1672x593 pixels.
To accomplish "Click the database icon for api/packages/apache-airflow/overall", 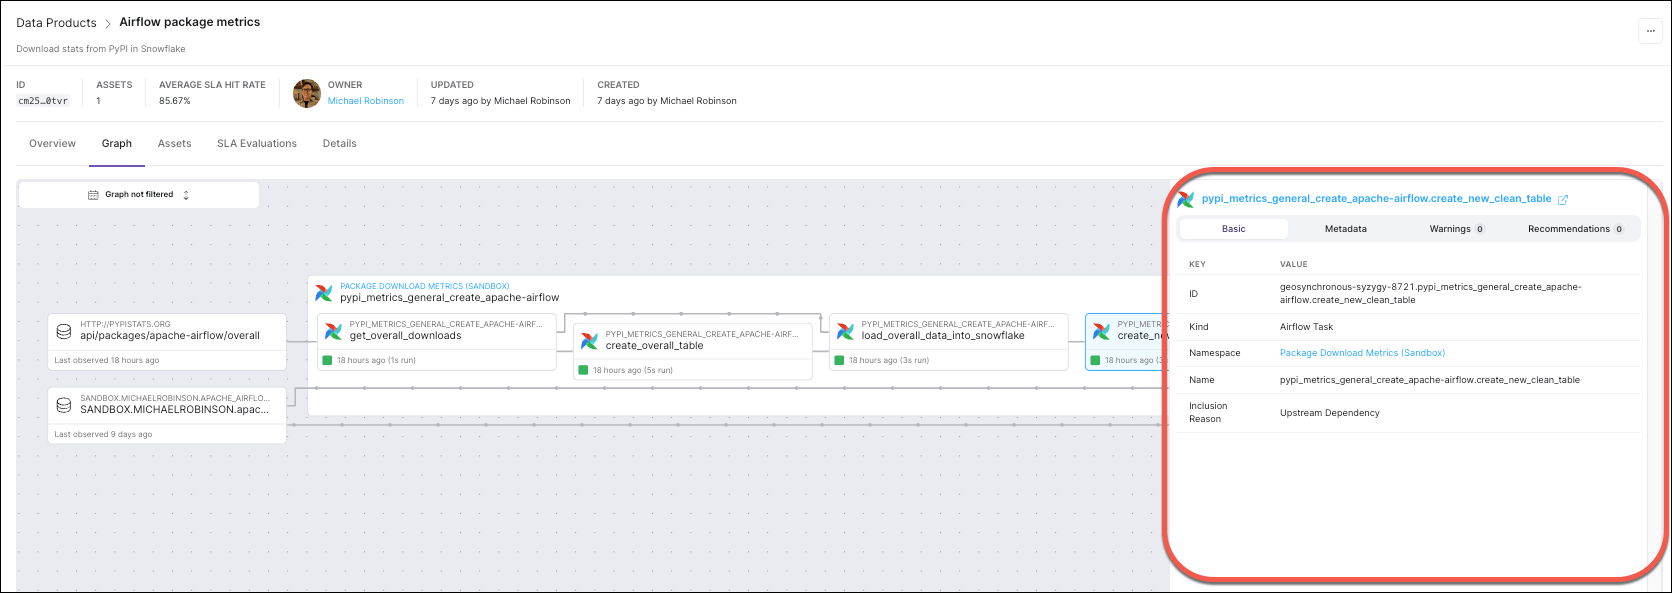I will (x=64, y=331).
